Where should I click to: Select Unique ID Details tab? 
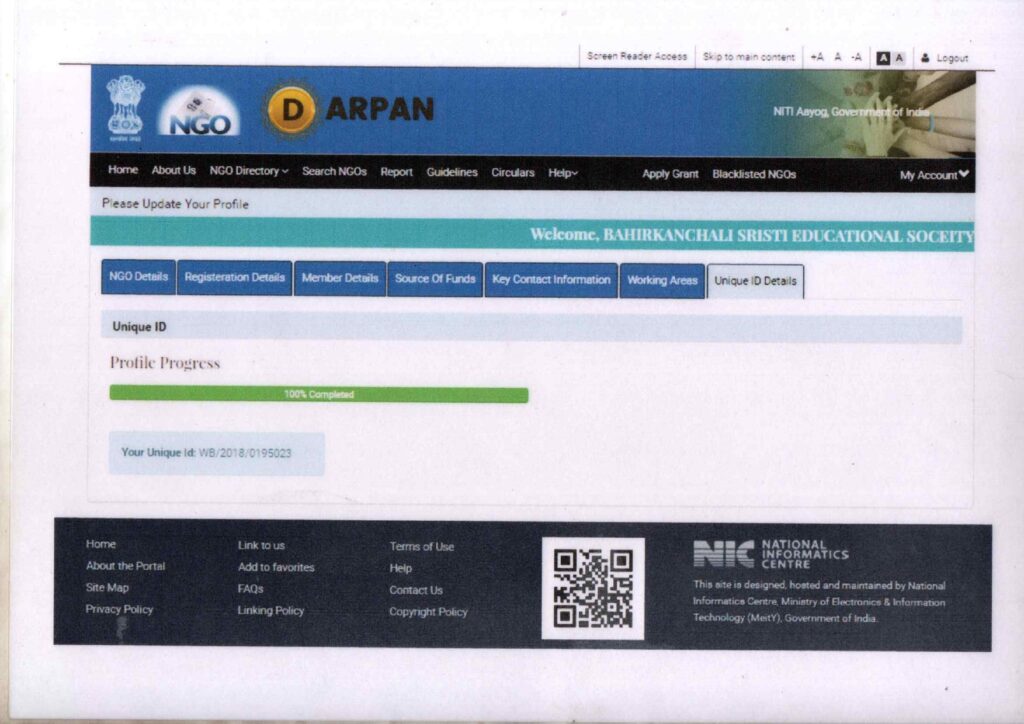[x=756, y=281]
